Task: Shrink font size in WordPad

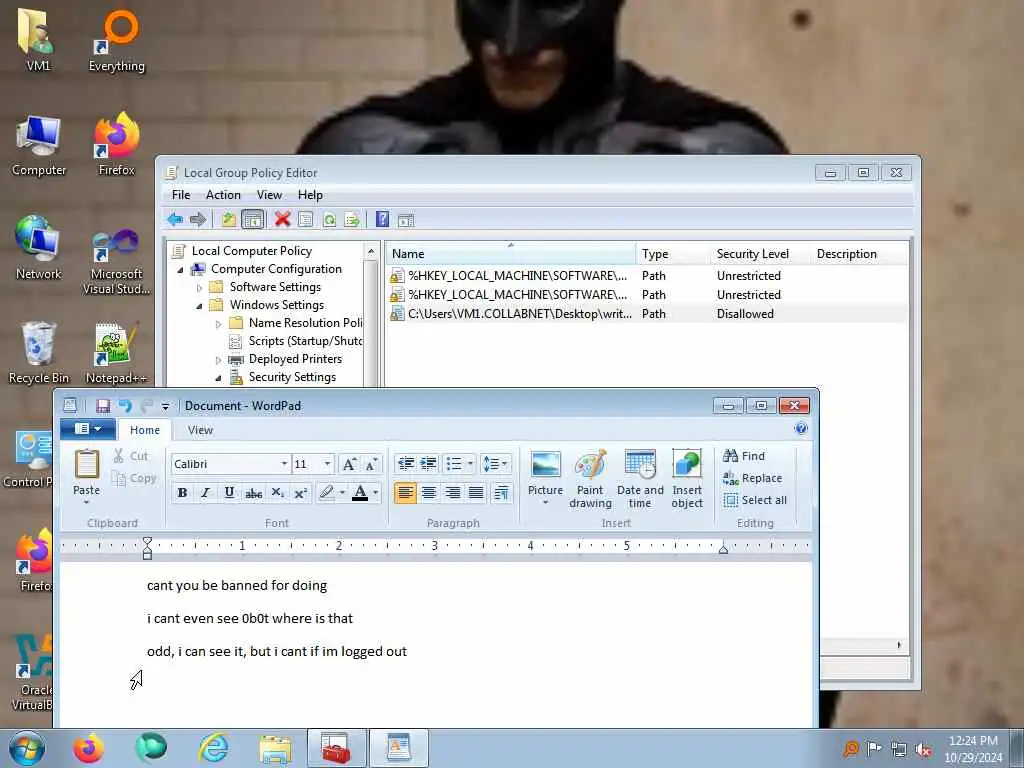Action: (372, 464)
